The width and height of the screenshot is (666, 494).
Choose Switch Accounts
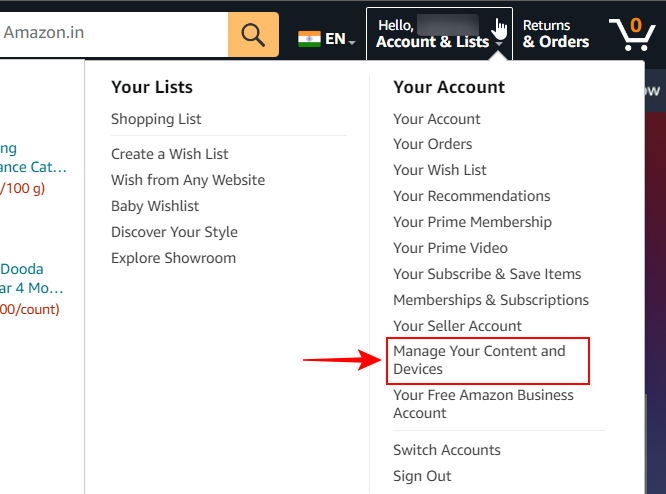447,450
